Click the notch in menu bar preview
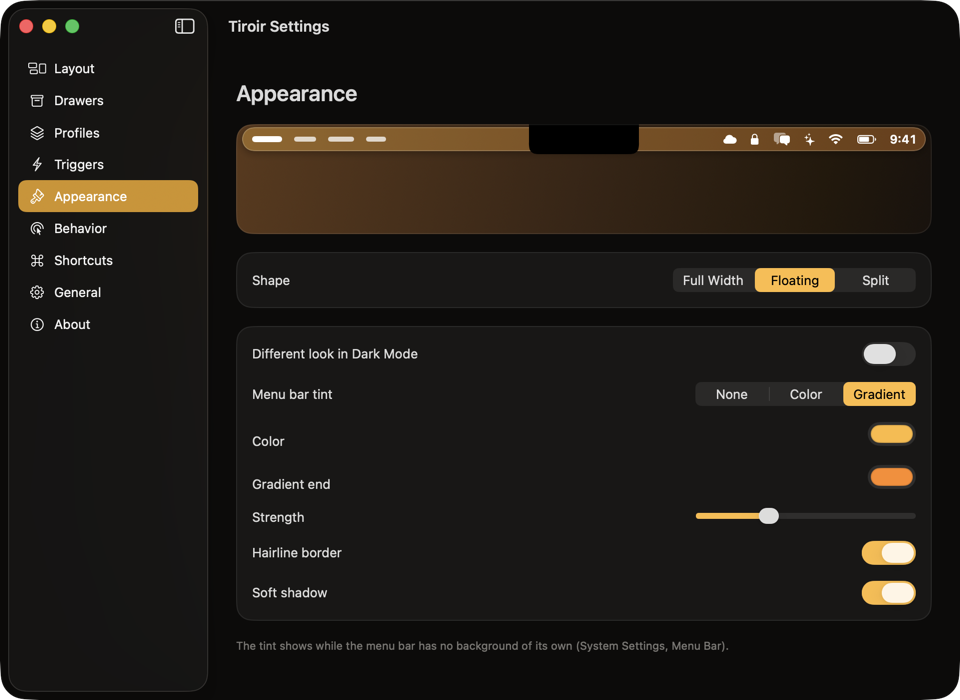The height and width of the screenshot is (700, 960). (583, 139)
